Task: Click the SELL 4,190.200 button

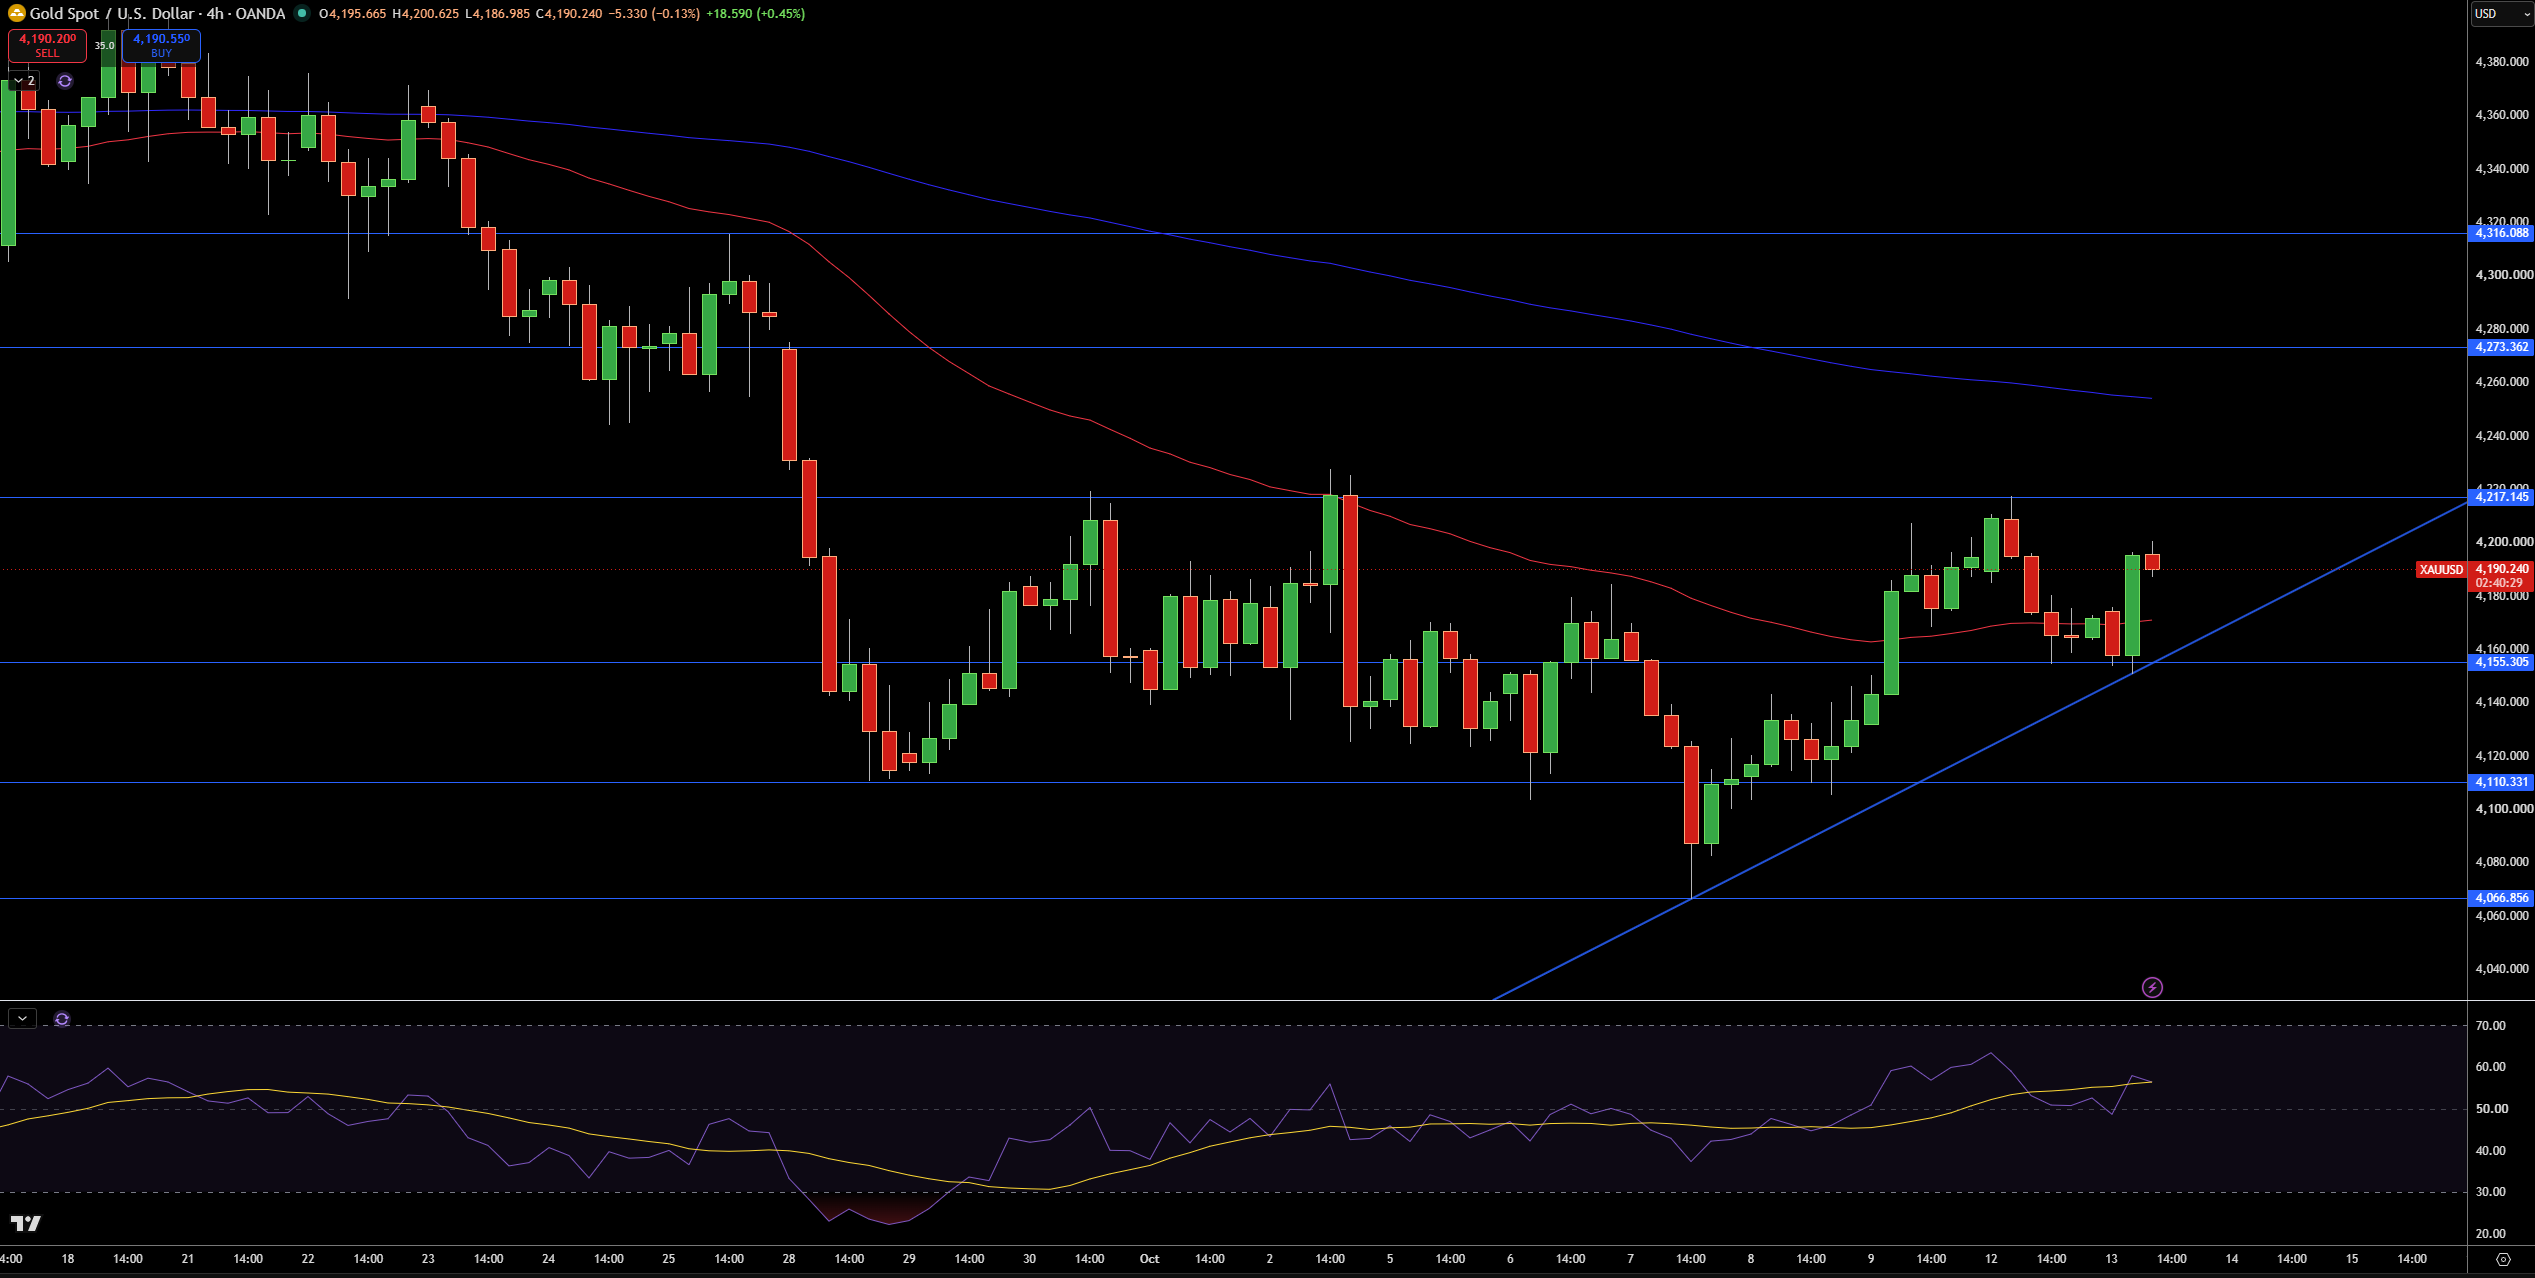Action: coord(47,45)
